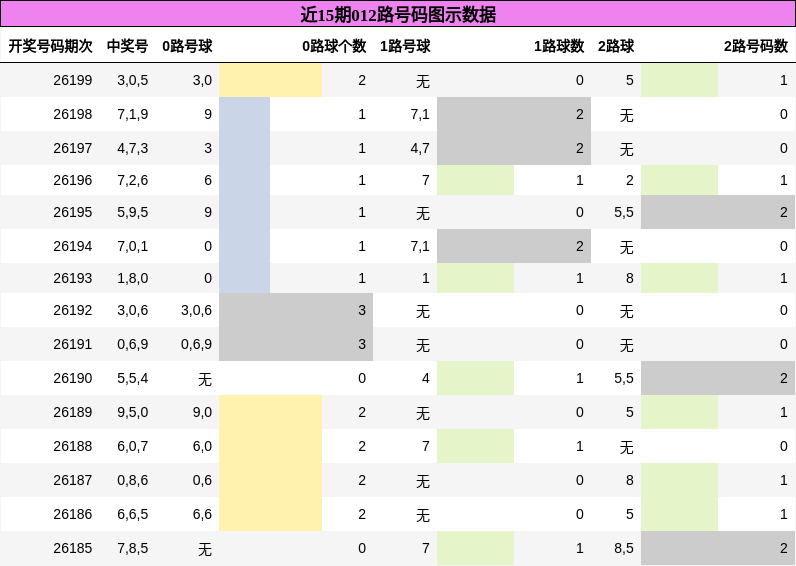Image resolution: width=796 pixels, height=566 pixels.
Task: Click the yellow 0路 bar in row 26199
Action: tap(270, 80)
